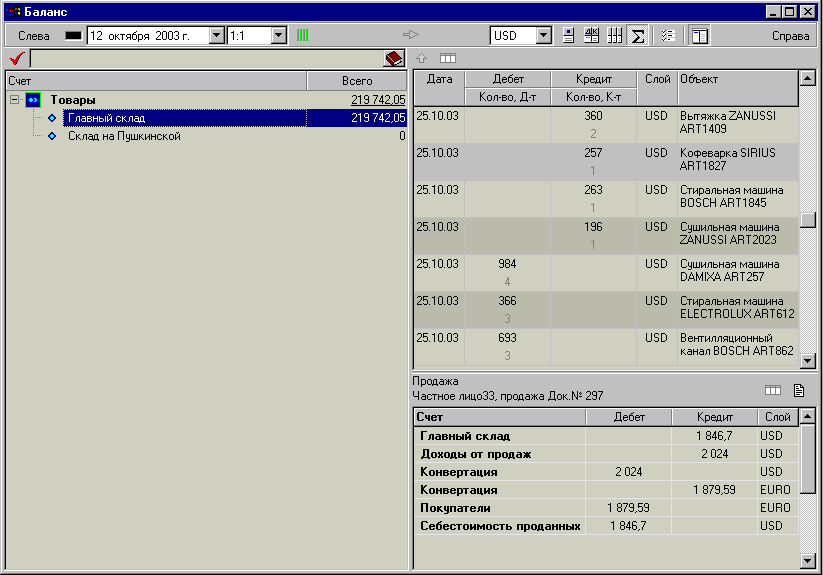823x575 pixels.
Task: Click Главный склад row in posting table
Action: (606, 436)
